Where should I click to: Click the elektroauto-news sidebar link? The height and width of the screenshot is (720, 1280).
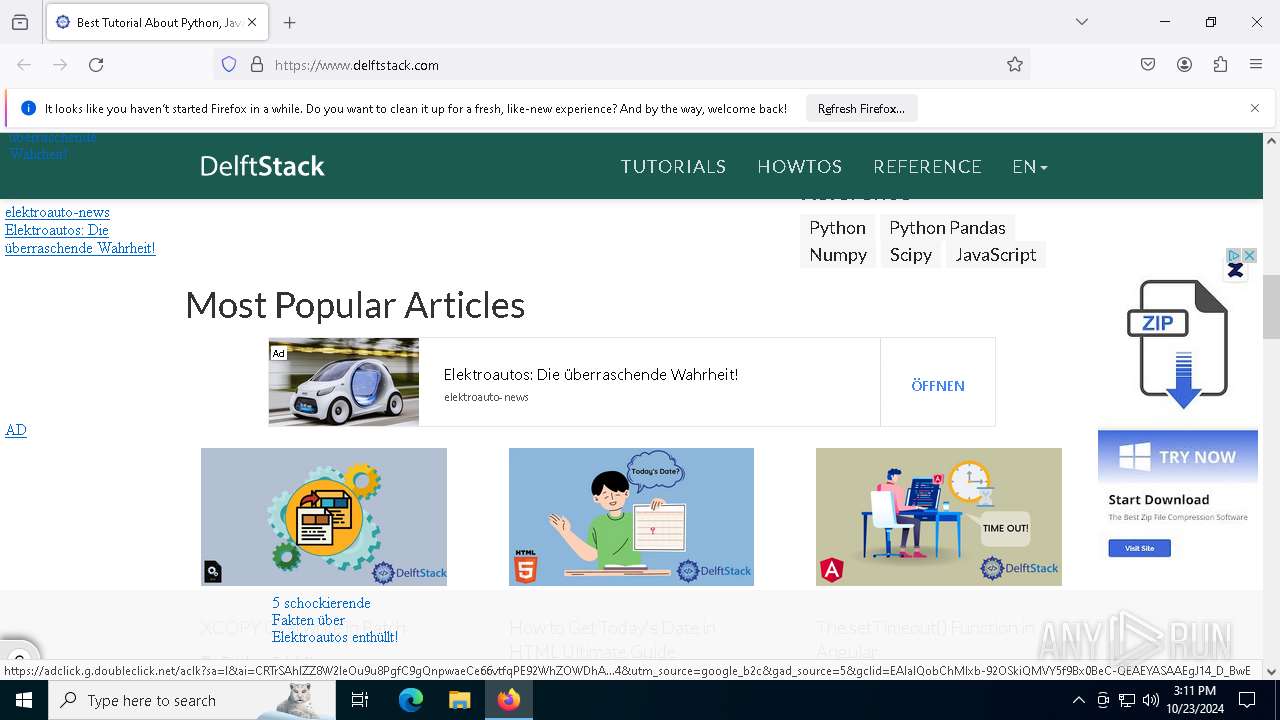coord(57,212)
